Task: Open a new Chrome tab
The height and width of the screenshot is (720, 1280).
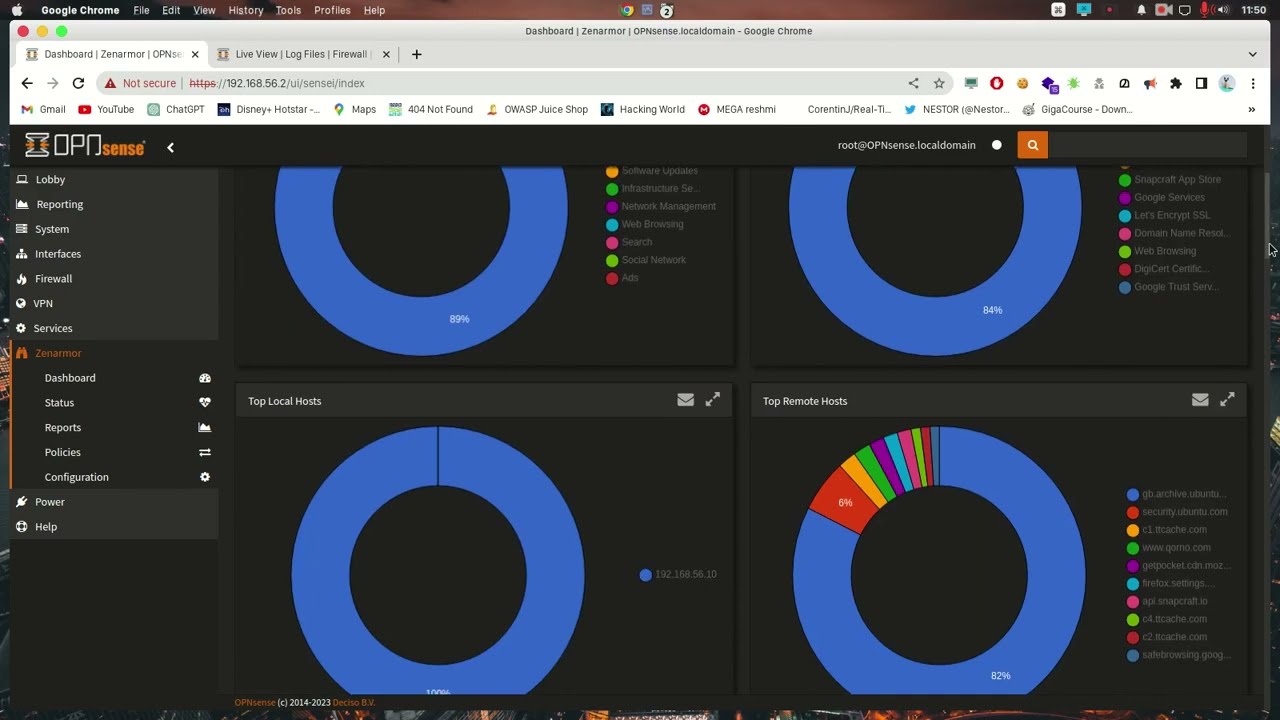Action: tap(416, 54)
